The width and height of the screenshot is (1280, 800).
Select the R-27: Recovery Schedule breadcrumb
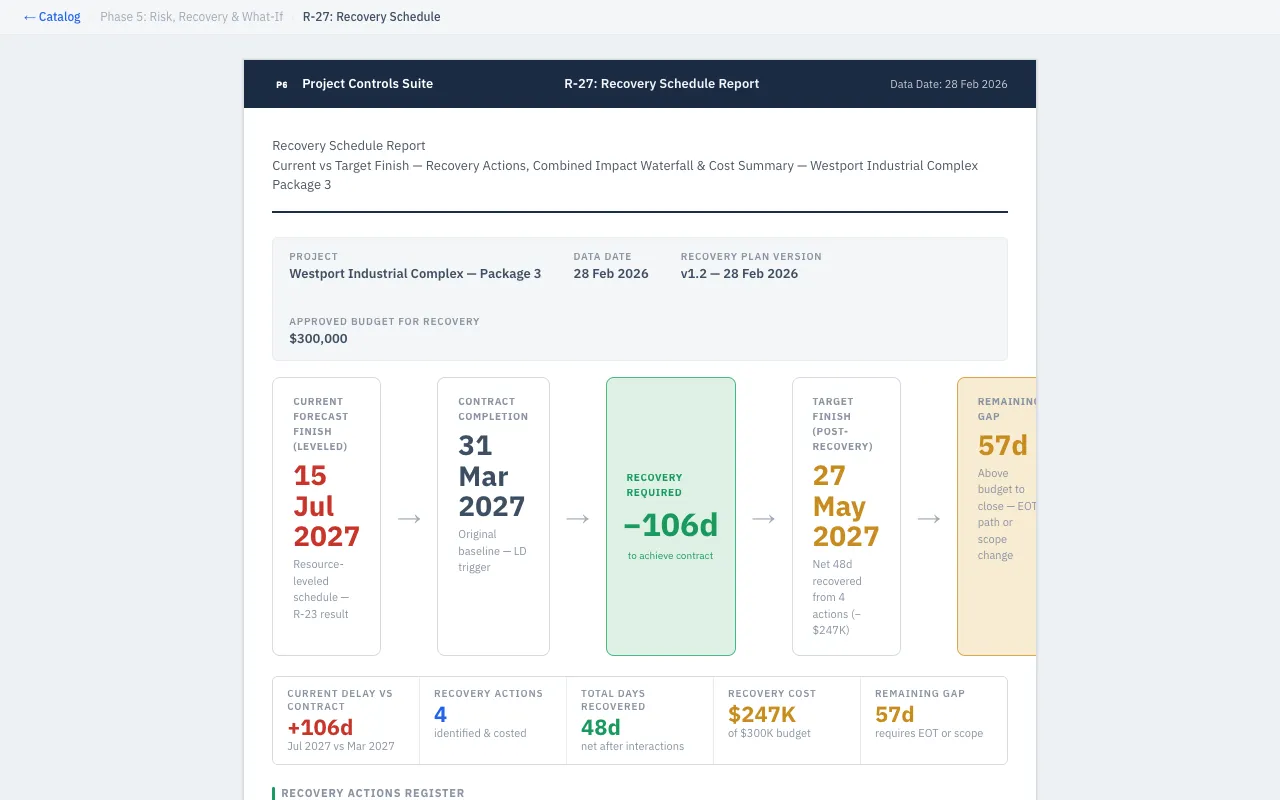371,17
